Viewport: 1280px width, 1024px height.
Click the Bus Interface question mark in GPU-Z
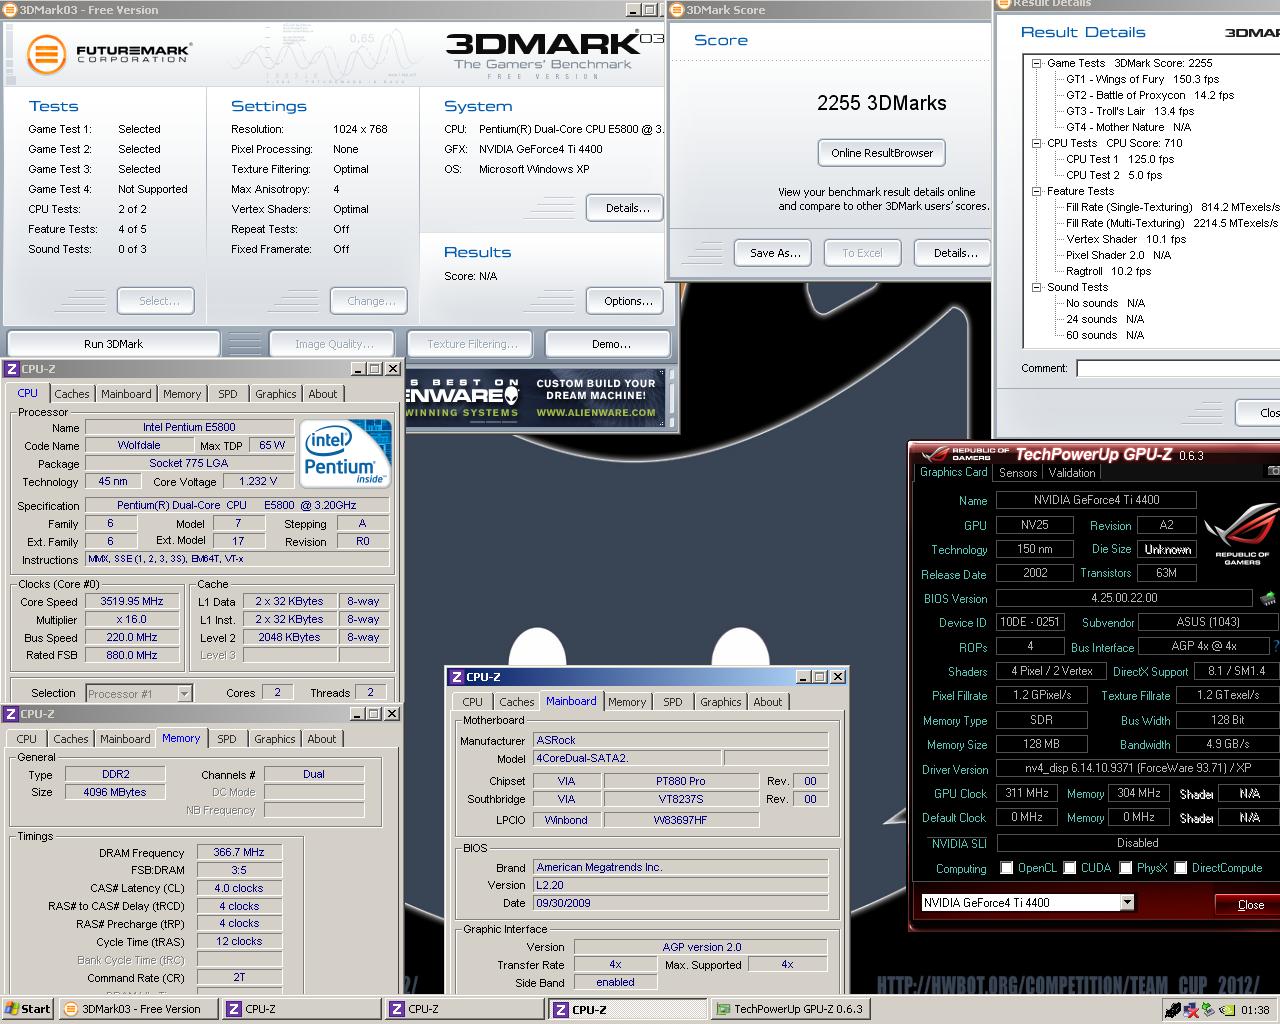1276,647
